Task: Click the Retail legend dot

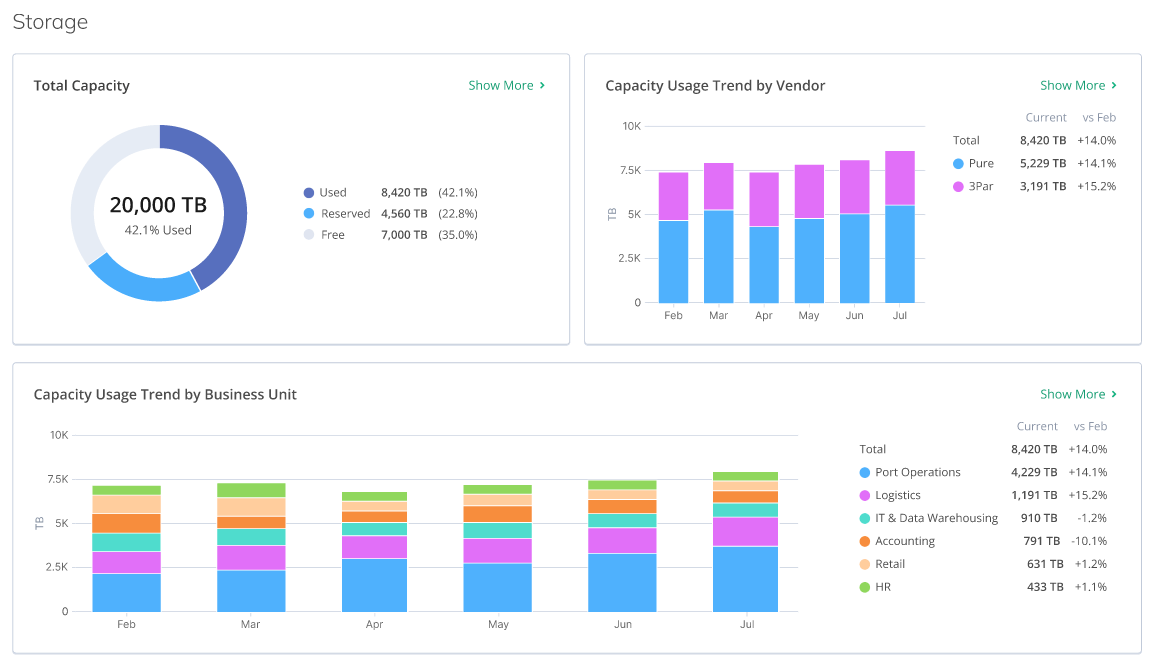Action: click(865, 564)
